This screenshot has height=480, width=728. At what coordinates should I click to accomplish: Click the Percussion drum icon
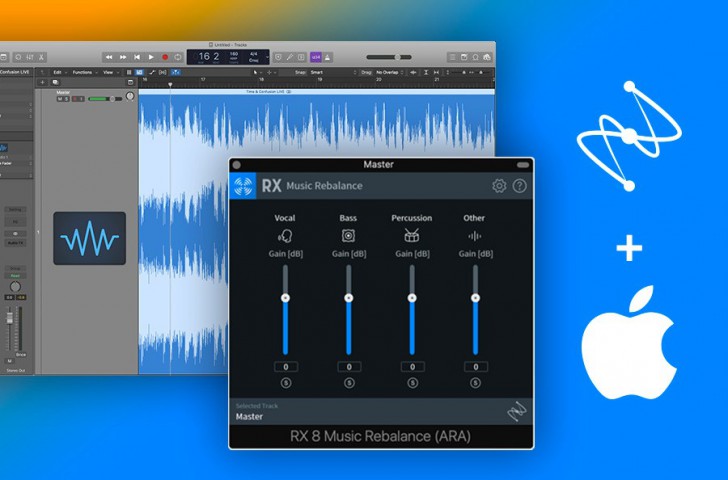(x=412, y=236)
